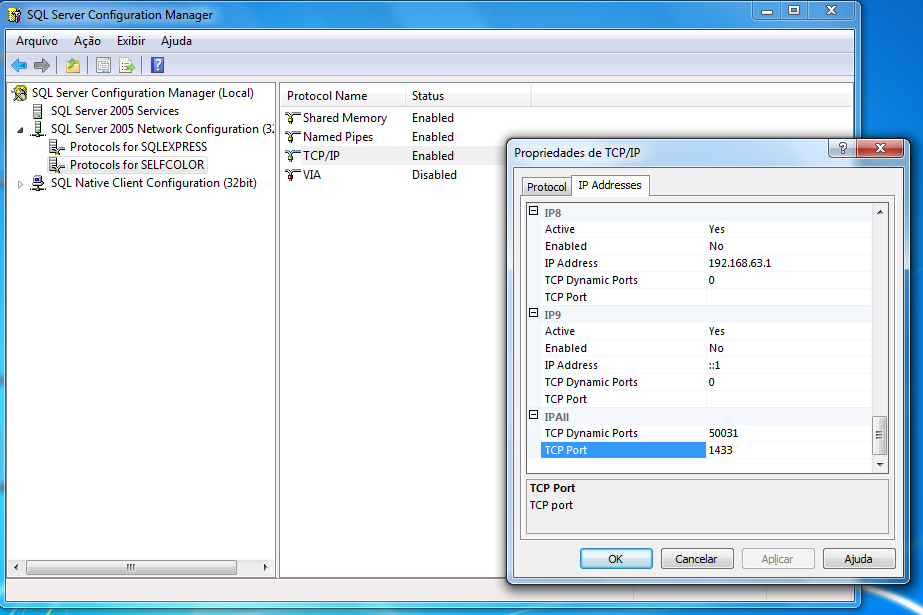Select the Named Pipes protocol row

pos(338,137)
